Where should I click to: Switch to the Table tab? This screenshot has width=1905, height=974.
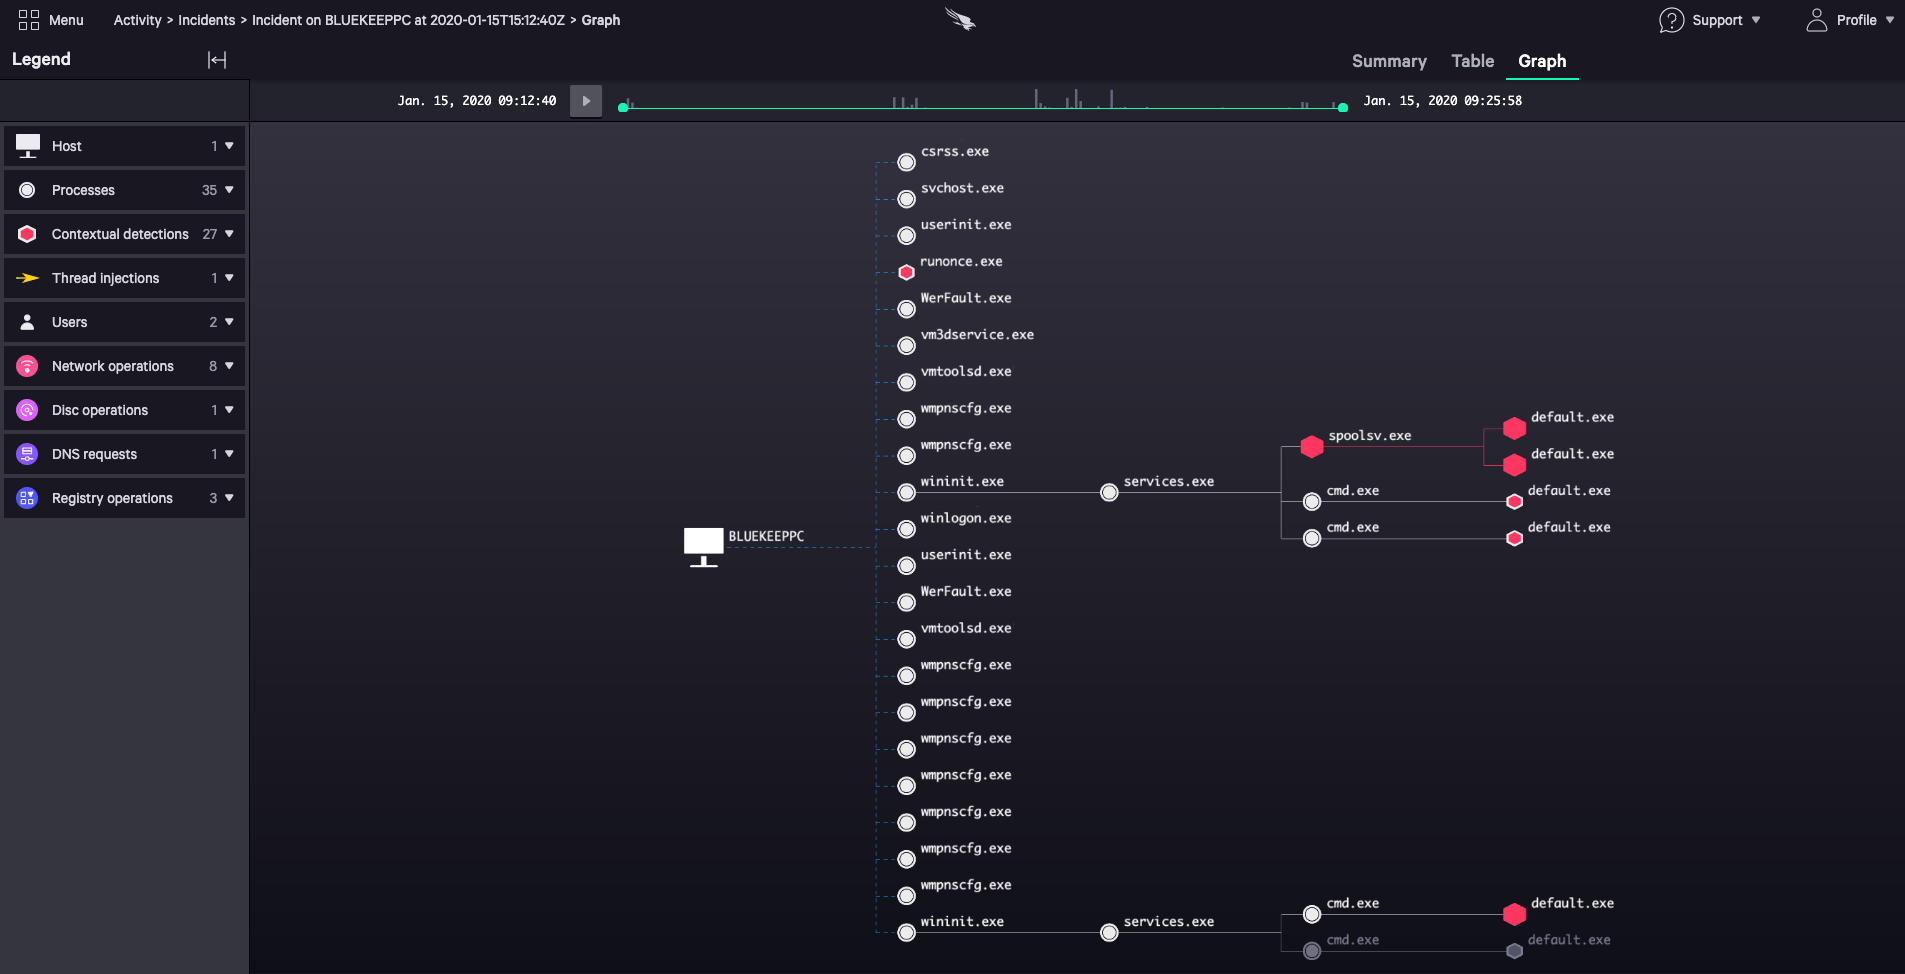1472,61
